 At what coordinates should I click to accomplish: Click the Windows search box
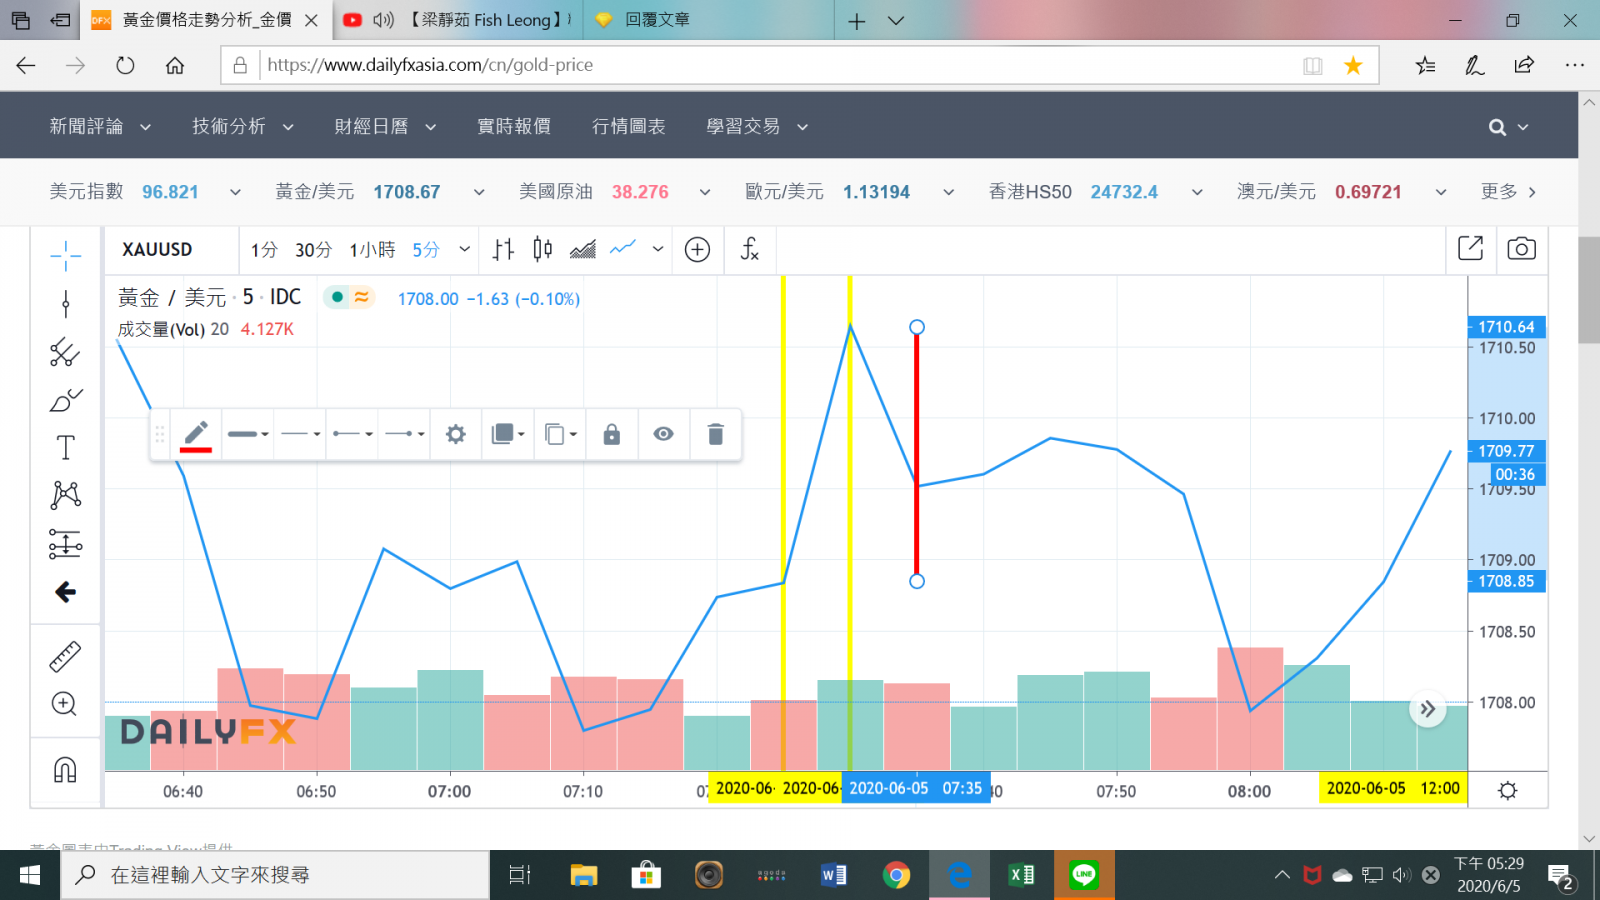click(x=276, y=876)
